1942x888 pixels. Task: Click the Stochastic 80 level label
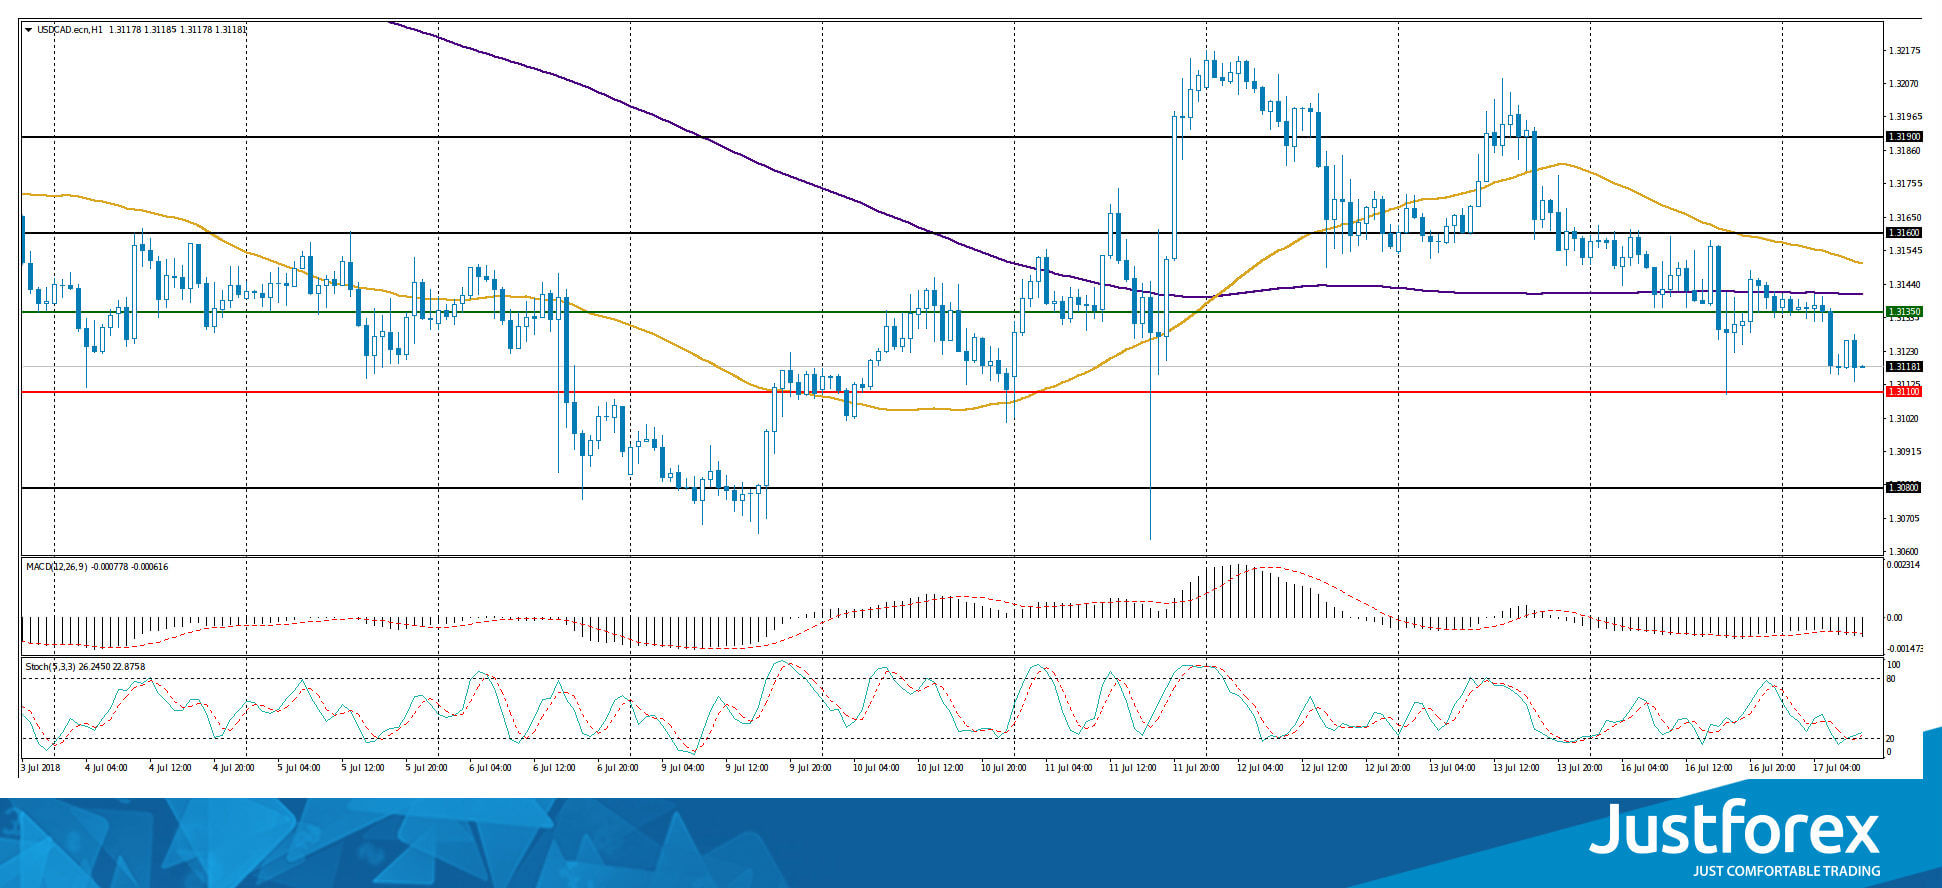click(x=1891, y=679)
